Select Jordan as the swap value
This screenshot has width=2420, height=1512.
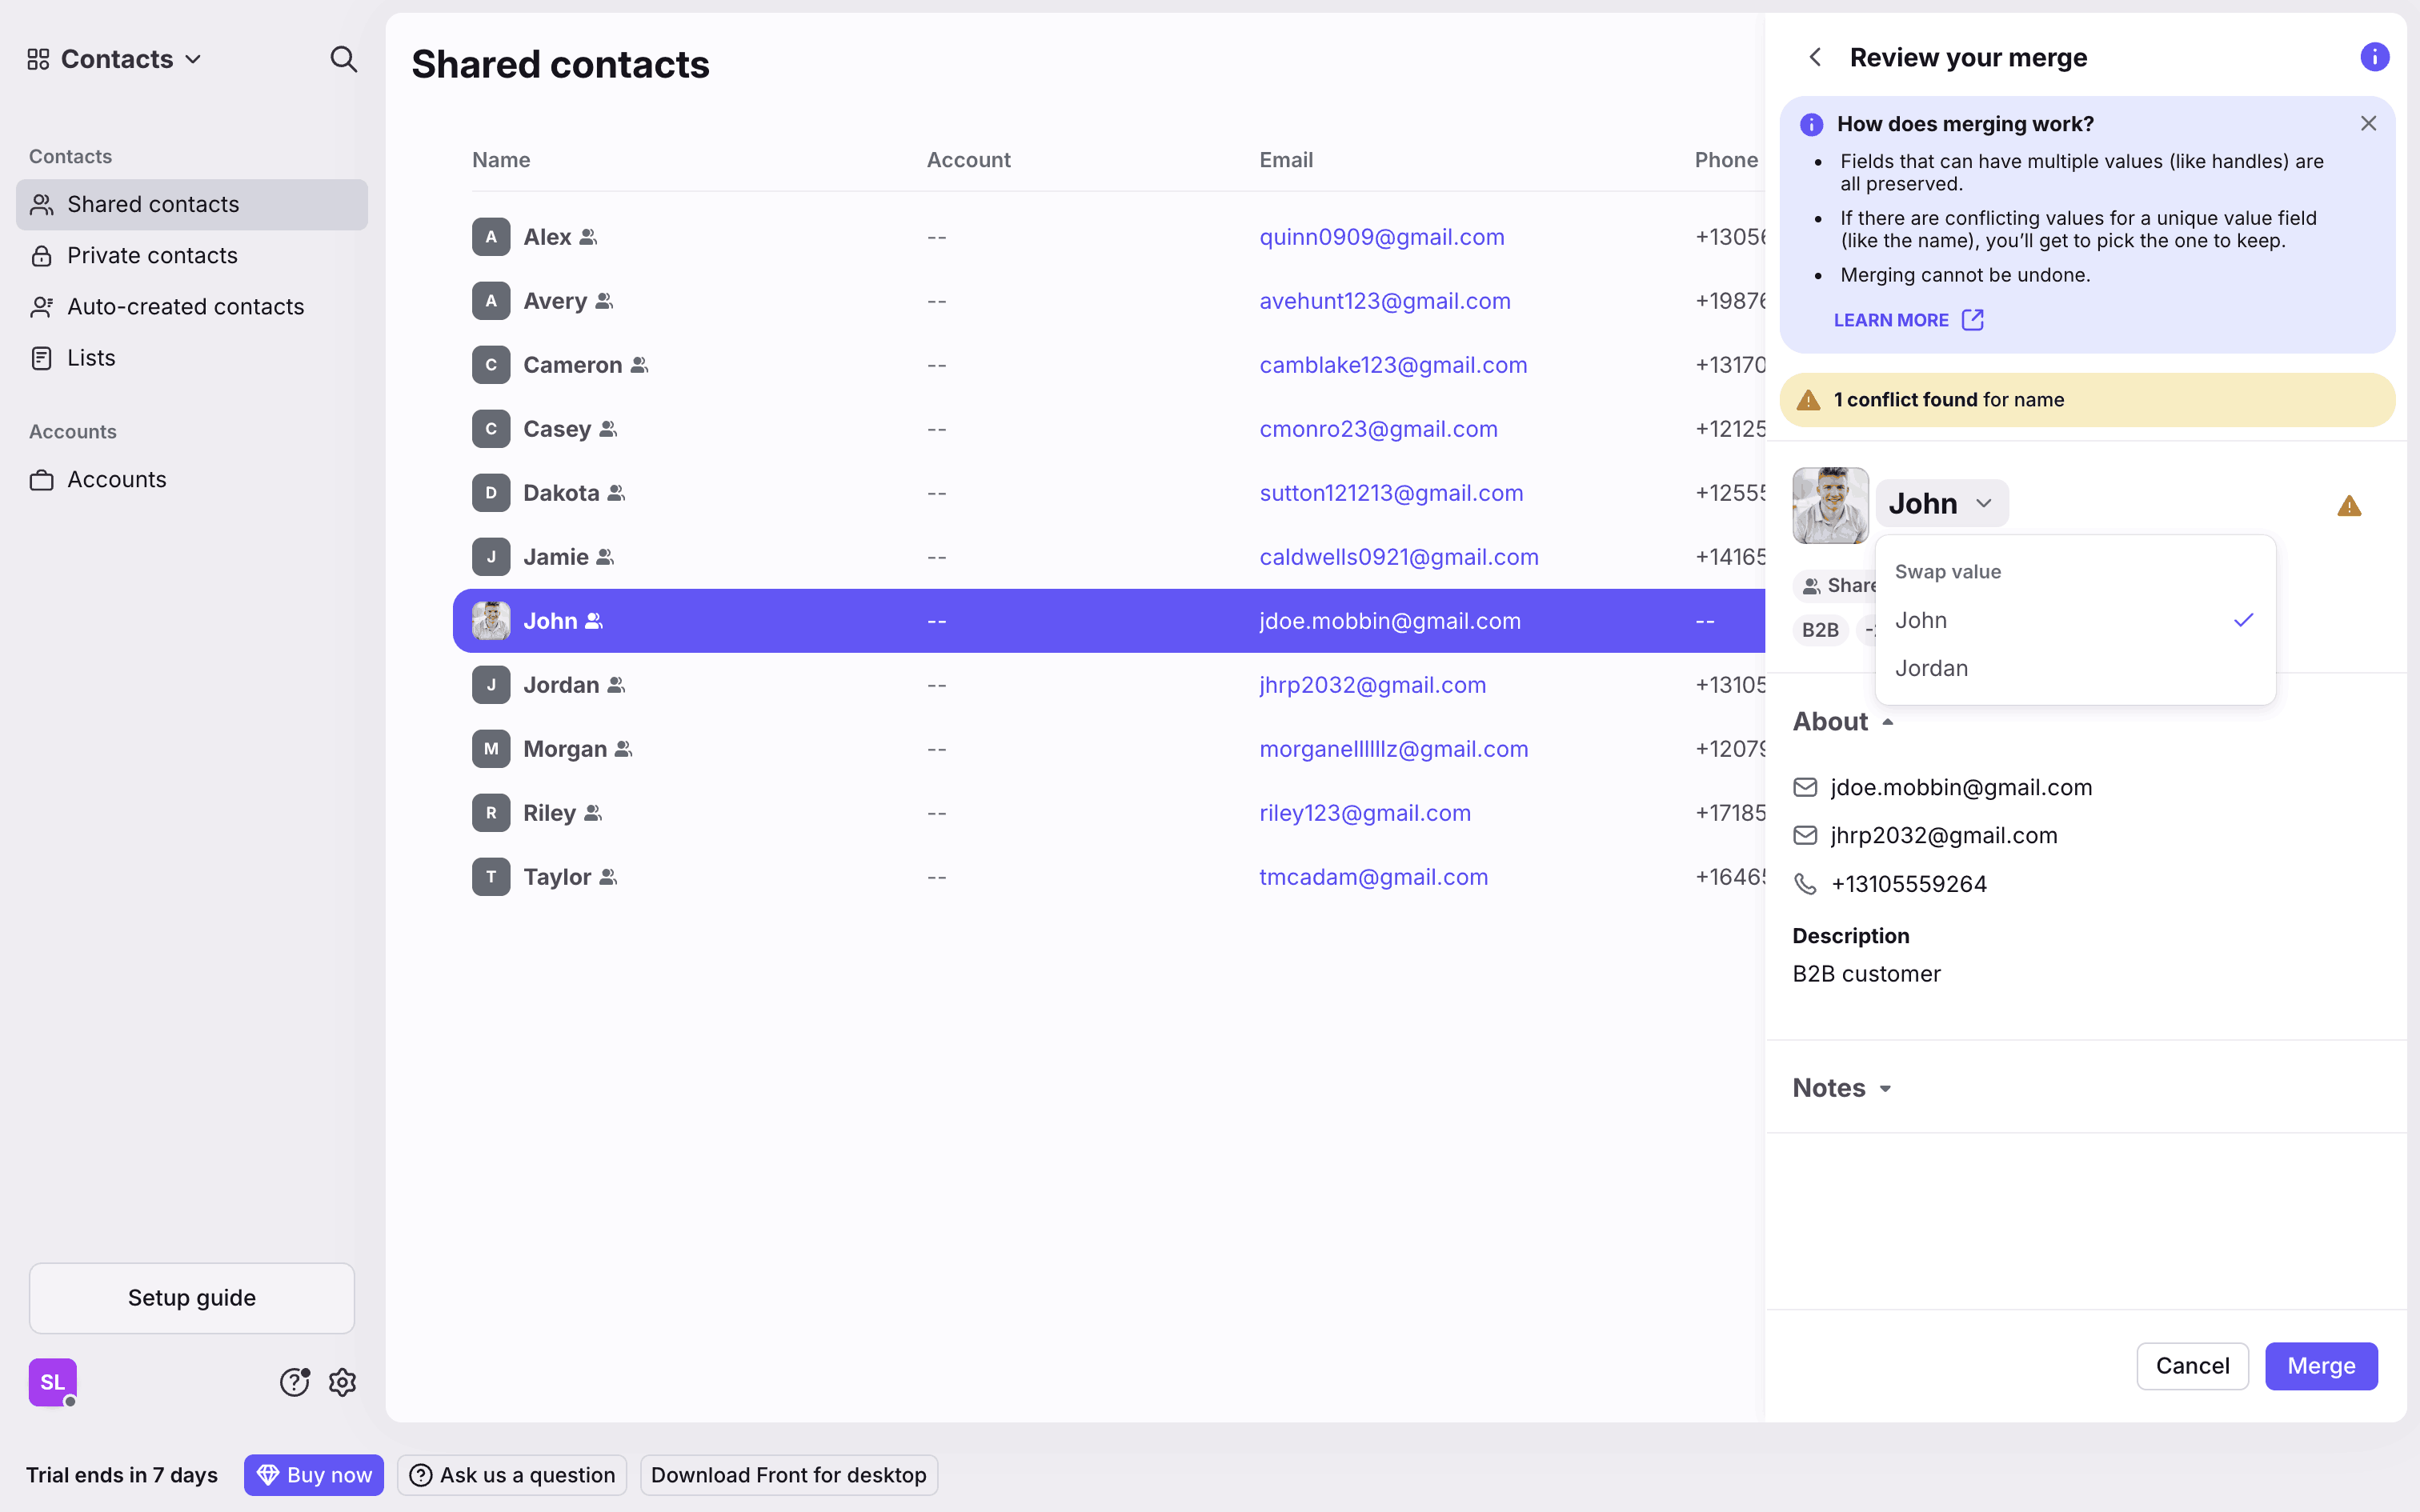[x=1931, y=668]
